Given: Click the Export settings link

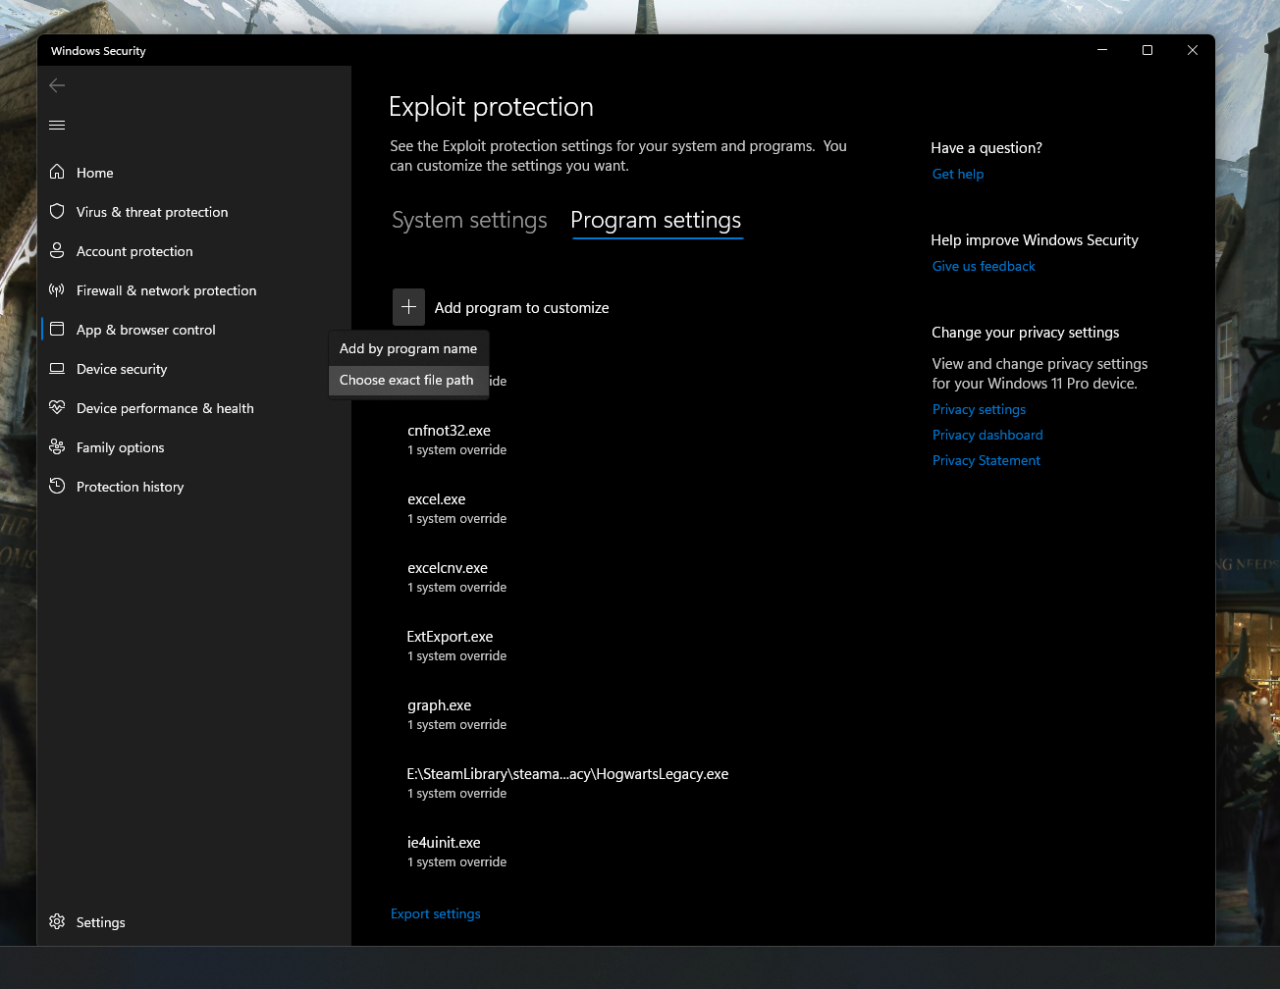Looking at the screenshot, I should tap(435, 914).
